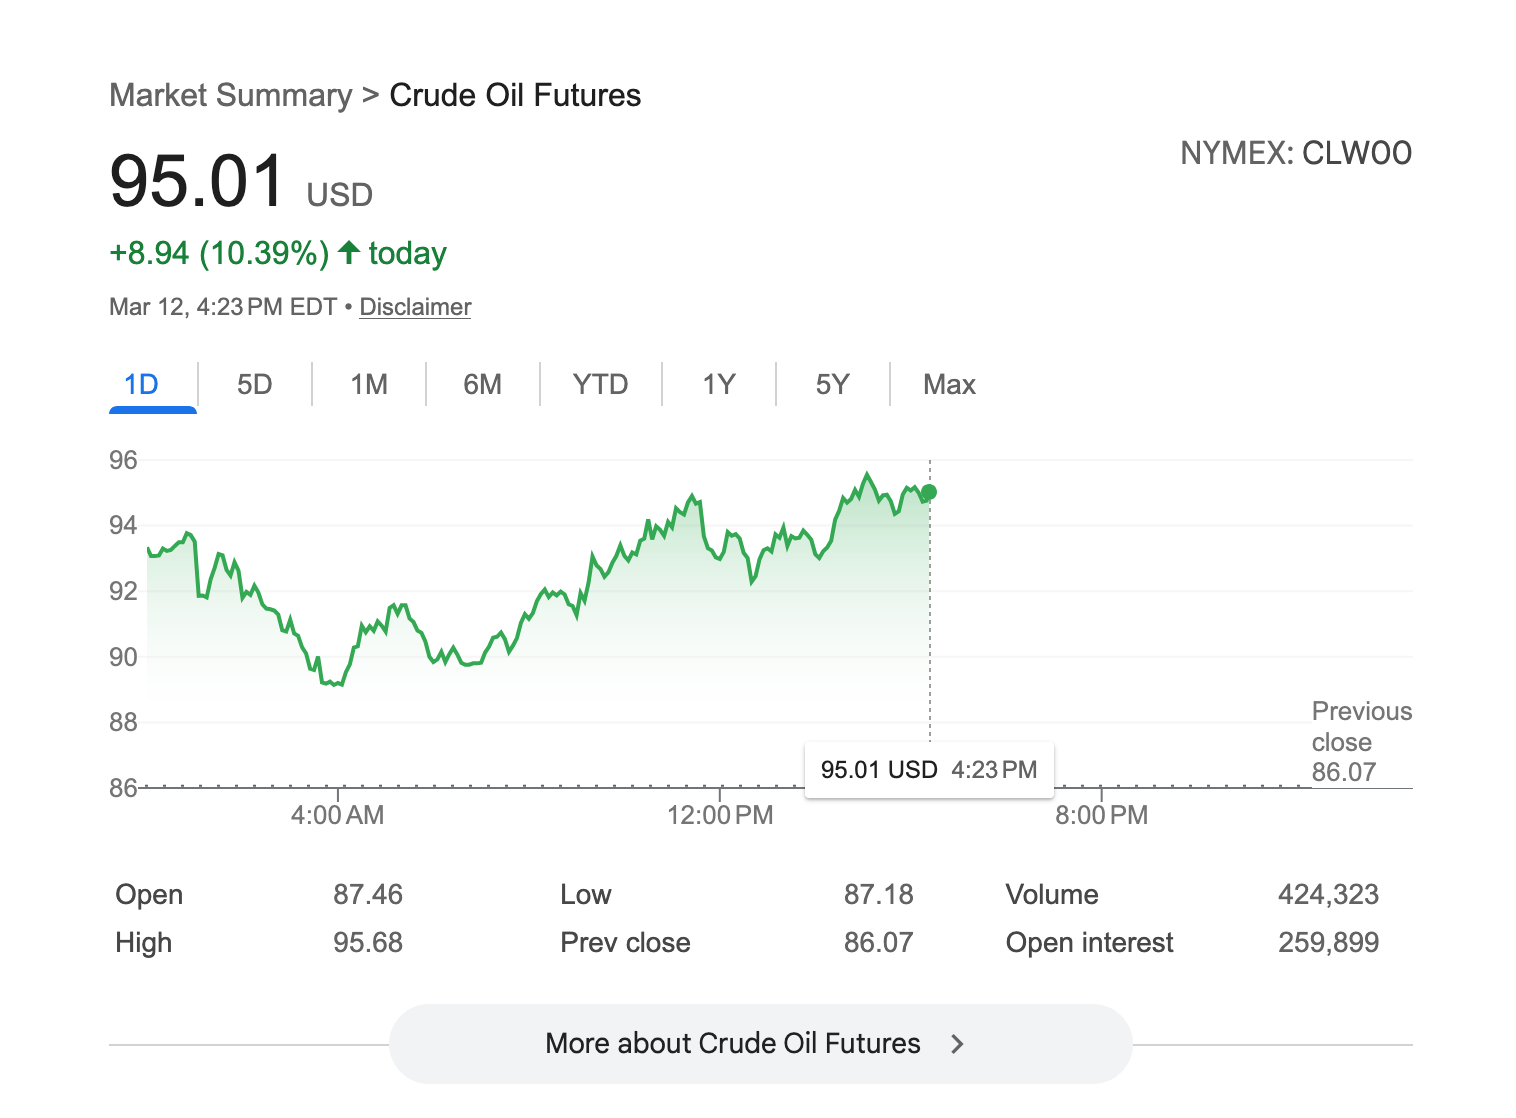Click the chevron beside More about Crude Oil Futures
Screen dimensions: 1516x1118
coord(957,1044)
